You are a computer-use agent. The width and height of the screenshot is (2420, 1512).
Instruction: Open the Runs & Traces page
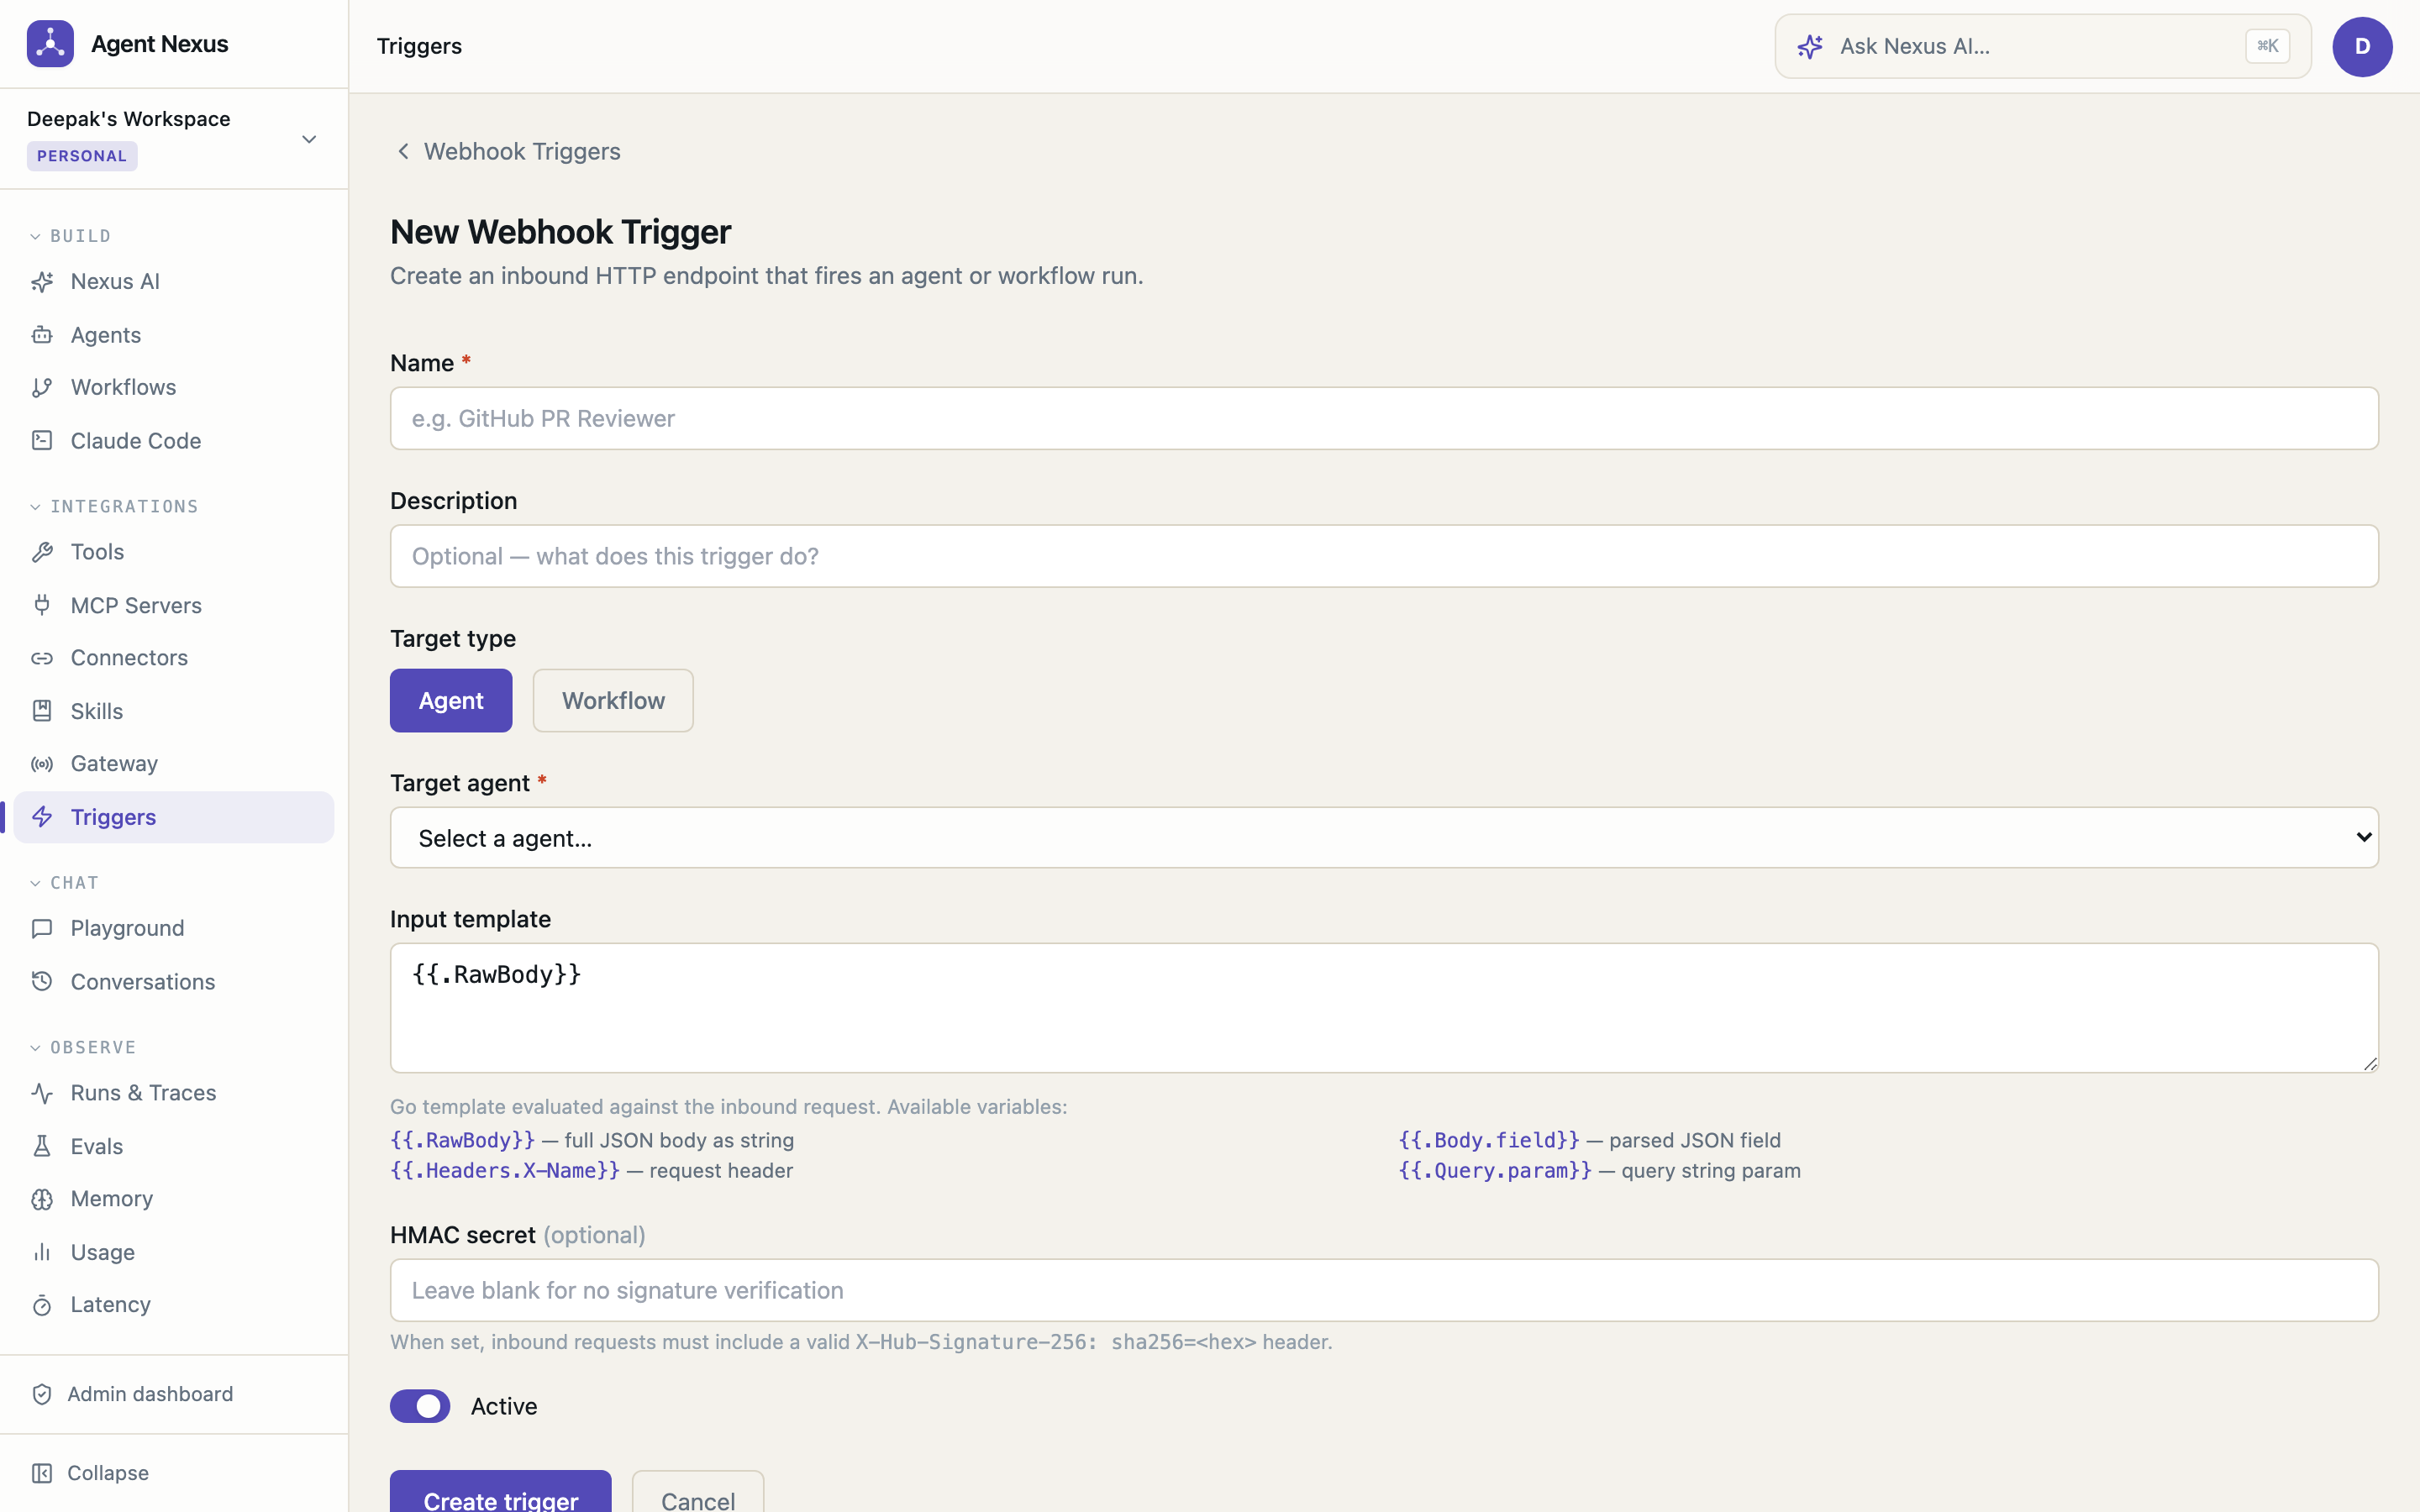(x=174, y=1093)
